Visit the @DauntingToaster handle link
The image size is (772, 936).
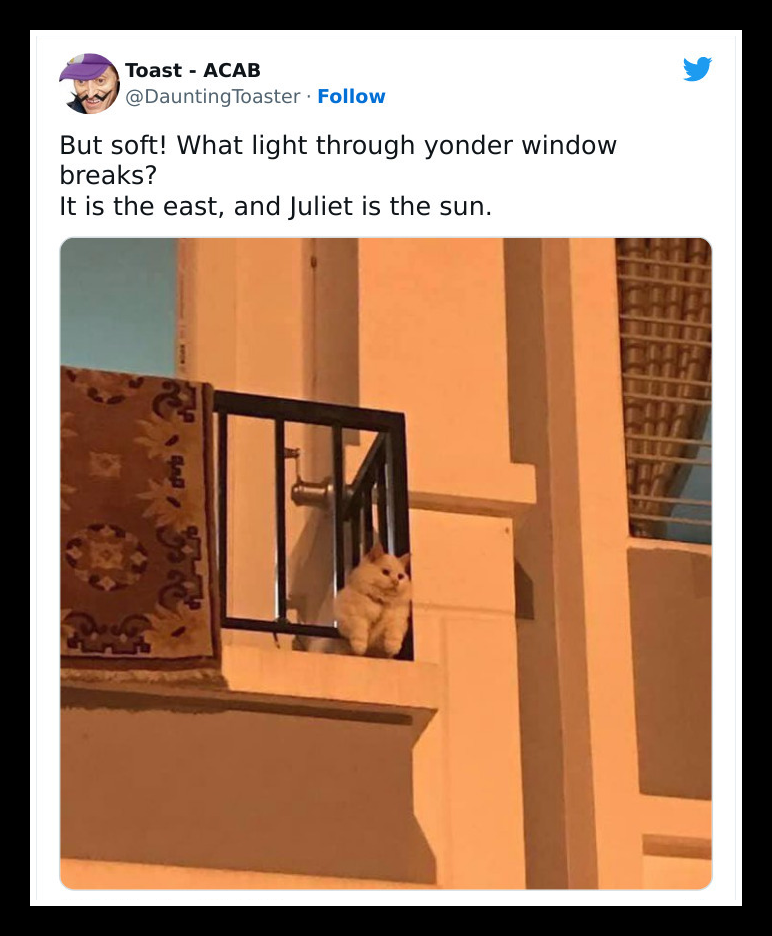[x=213, y=96]
